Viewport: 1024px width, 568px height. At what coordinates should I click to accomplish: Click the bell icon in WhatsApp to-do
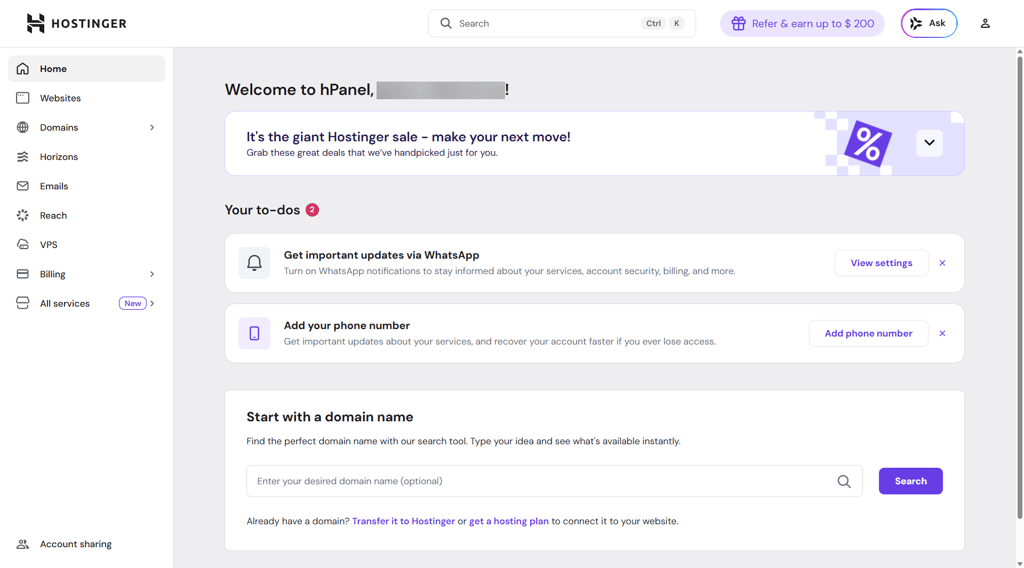(x=254, y=262)
